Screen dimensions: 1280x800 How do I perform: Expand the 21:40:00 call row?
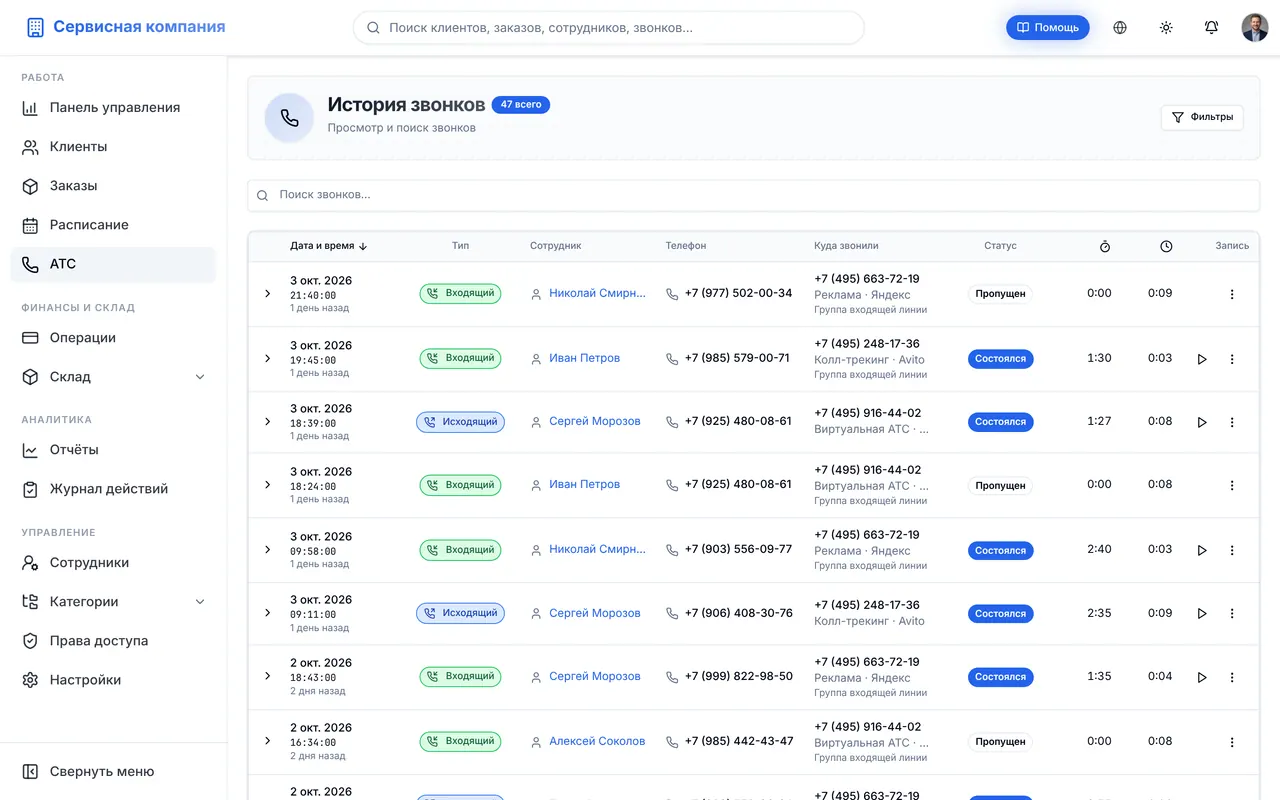(x=267, y=294)
